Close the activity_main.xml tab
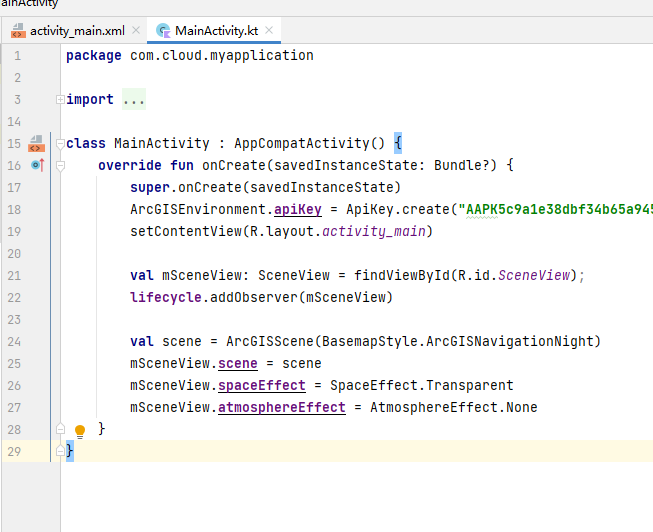The image size is (653, 532). (x=135, y=31)
